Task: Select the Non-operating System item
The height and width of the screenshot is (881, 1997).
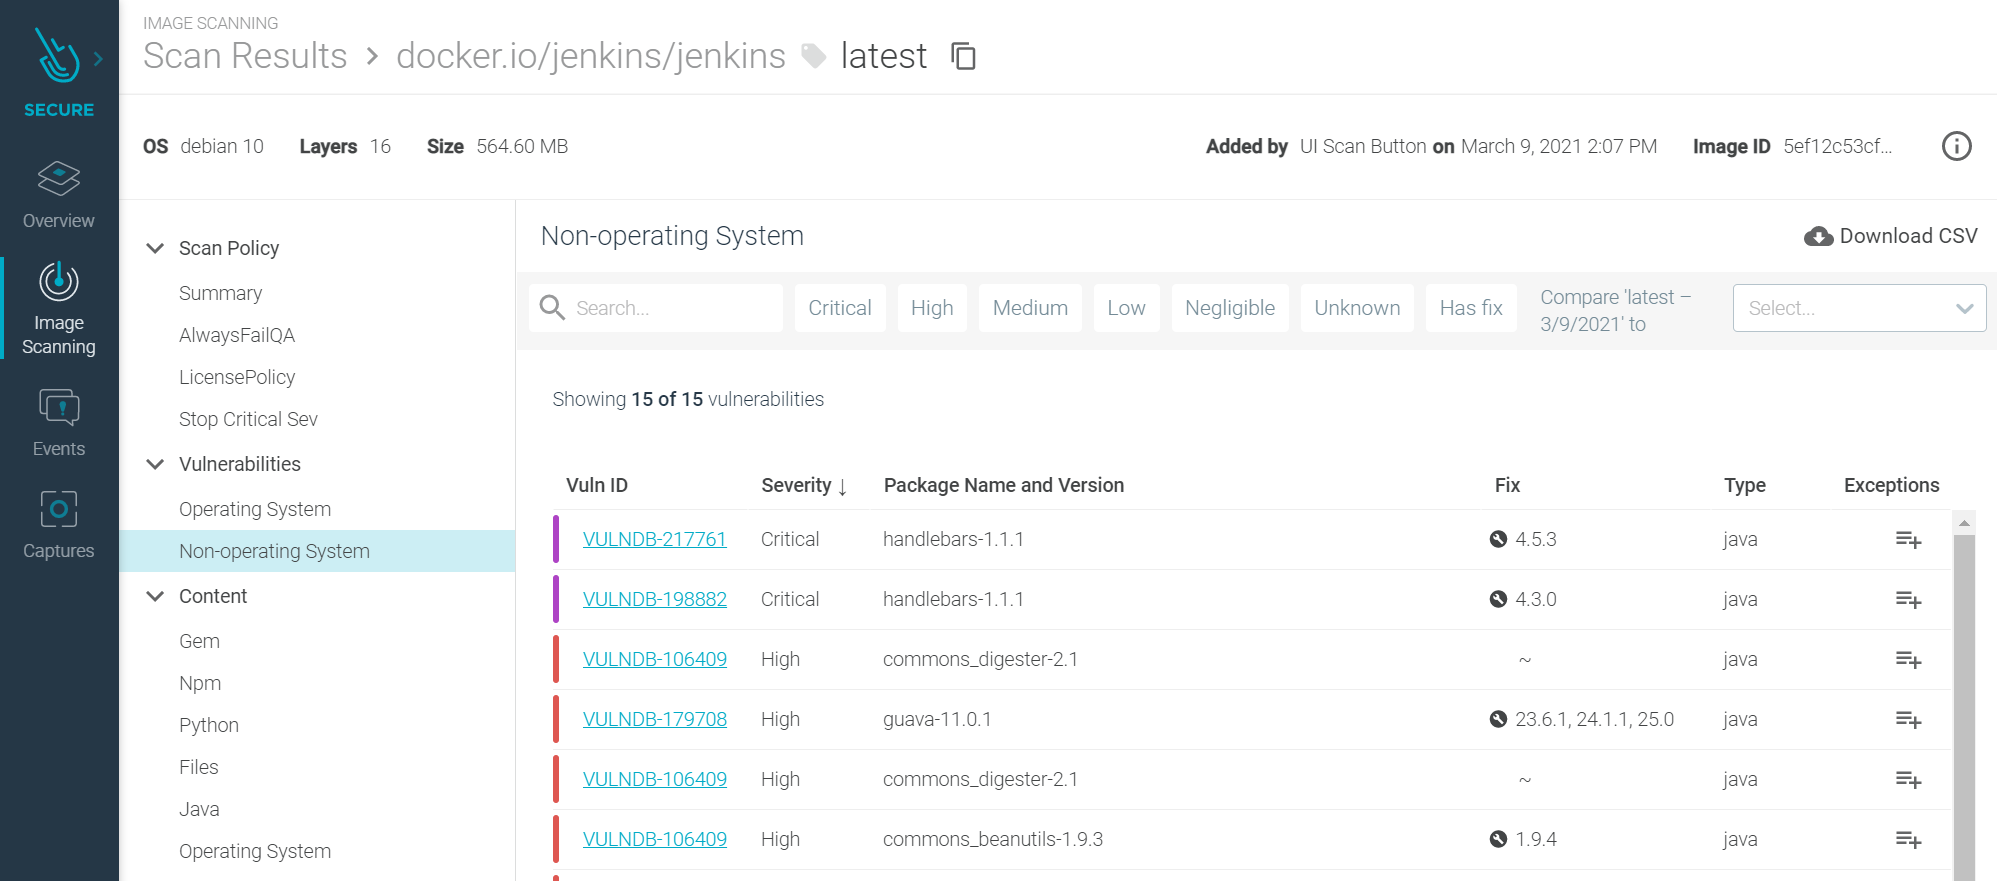Action: tap(317, 551)
